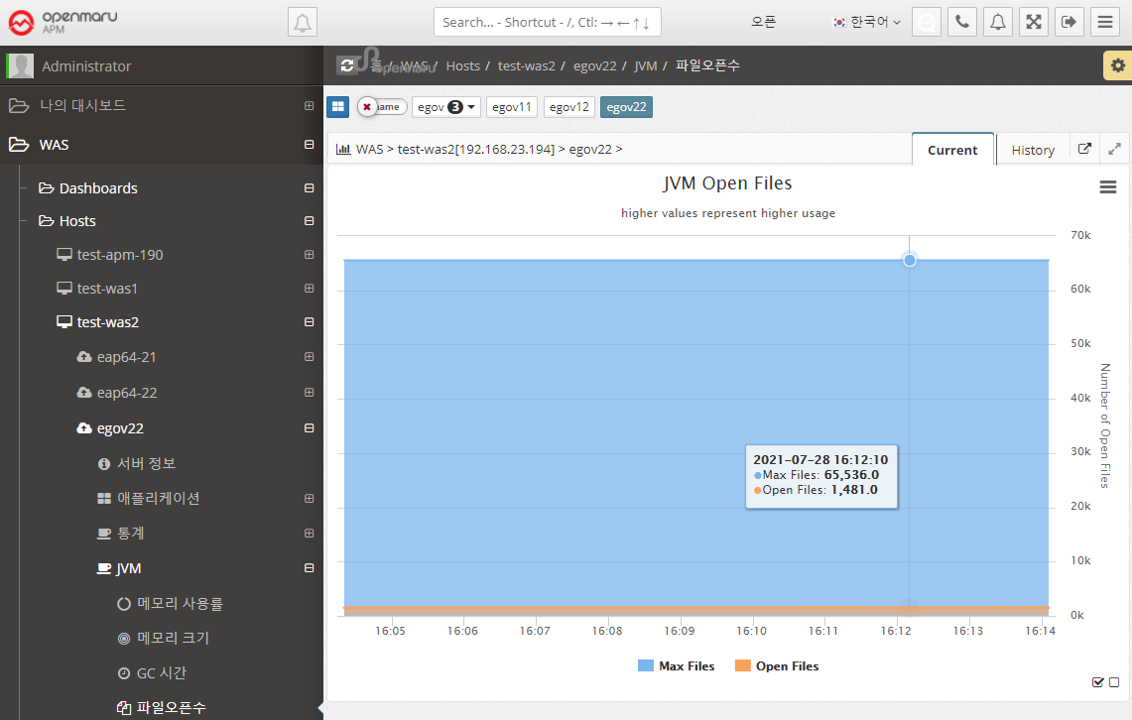Viewport: 1132px width, 720px height.
Task: Click the breadcrumb refresh icon
Action: pos(347,66)
